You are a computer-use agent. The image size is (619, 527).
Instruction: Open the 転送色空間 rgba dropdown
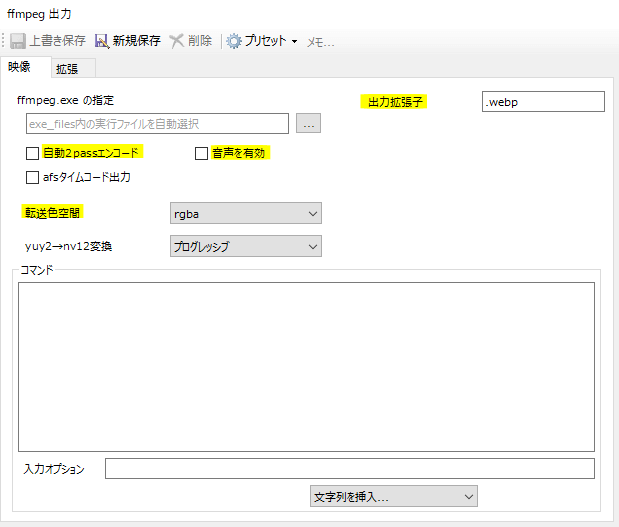[x=240, y=213]
